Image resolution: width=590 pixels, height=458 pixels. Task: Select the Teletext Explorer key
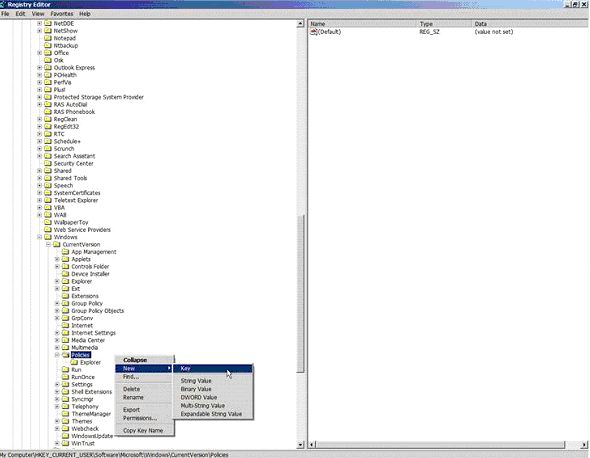76,200
